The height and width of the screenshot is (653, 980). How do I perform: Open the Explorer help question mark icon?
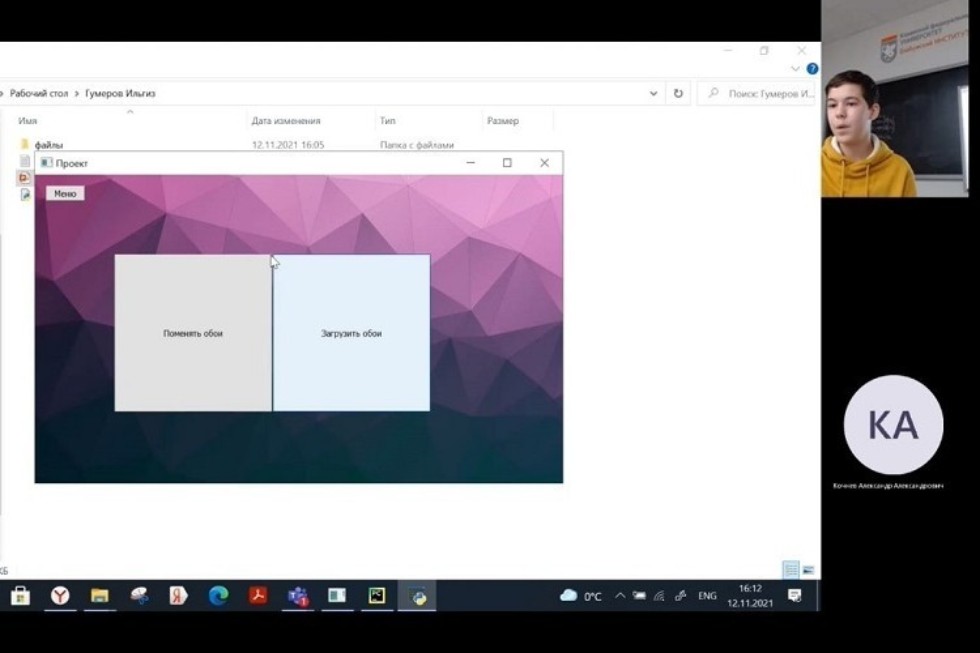(x=812, y=69)
